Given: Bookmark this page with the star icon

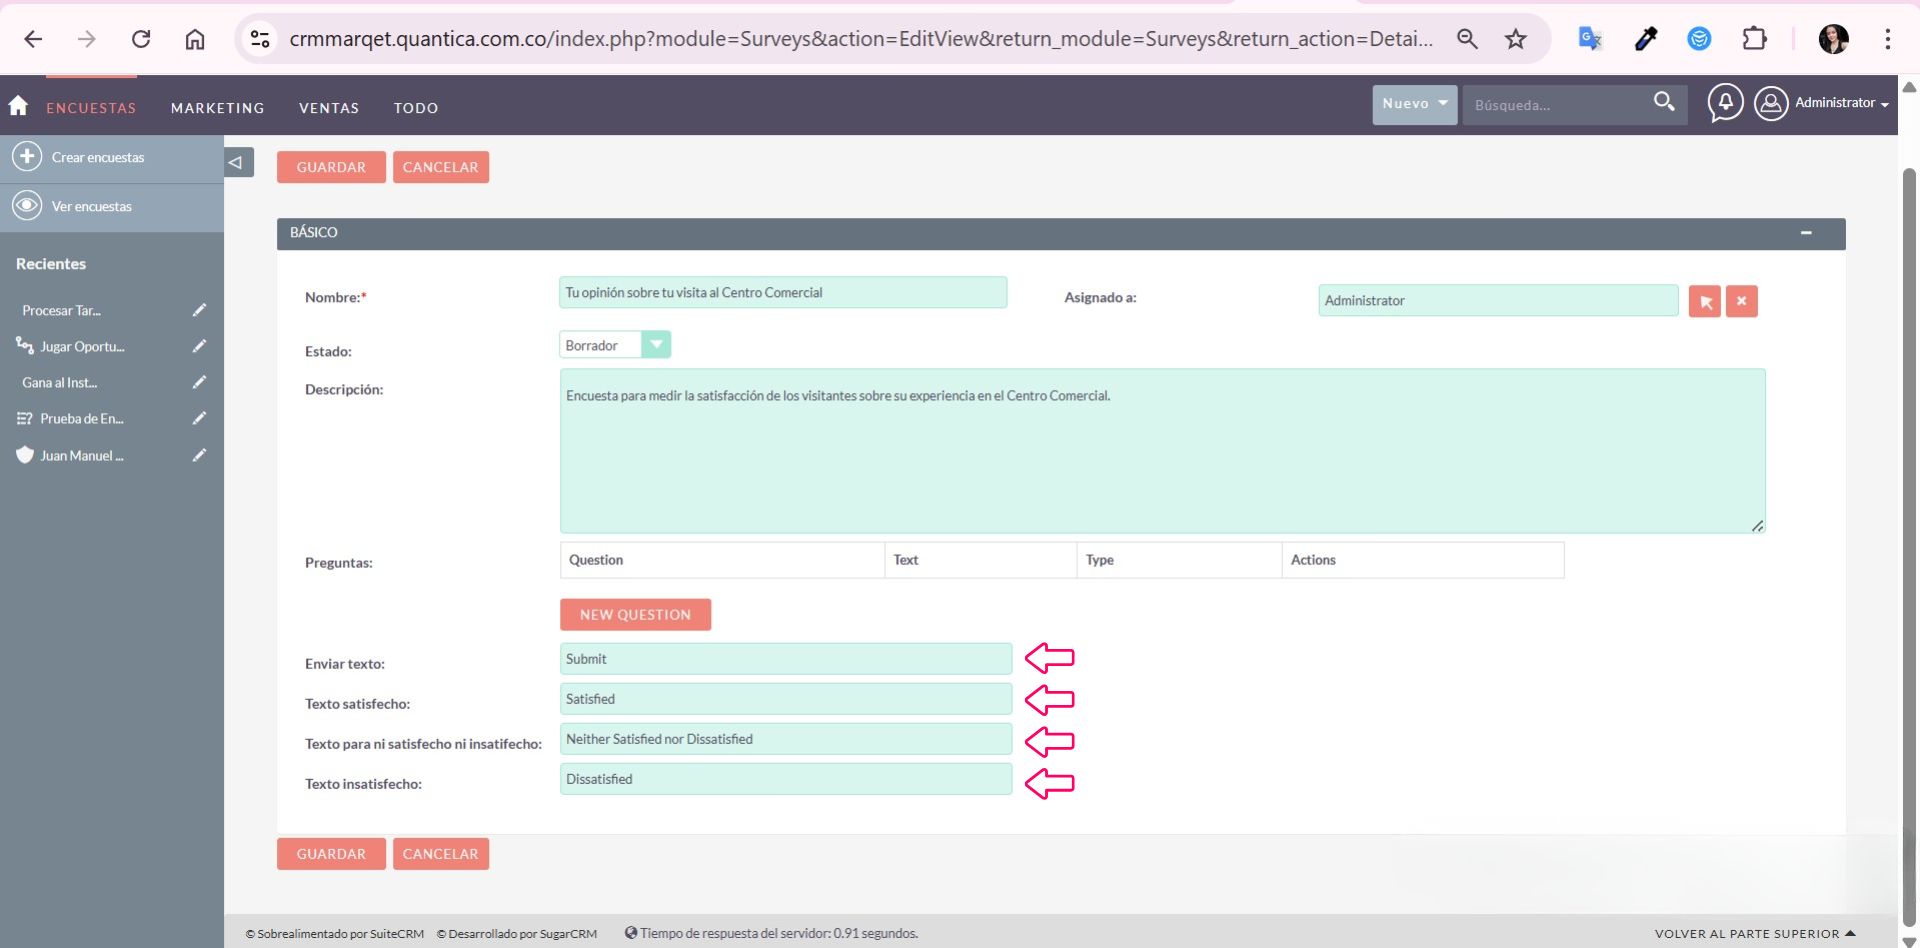Looking at the screenshot, I should (x=1516, y=39).
